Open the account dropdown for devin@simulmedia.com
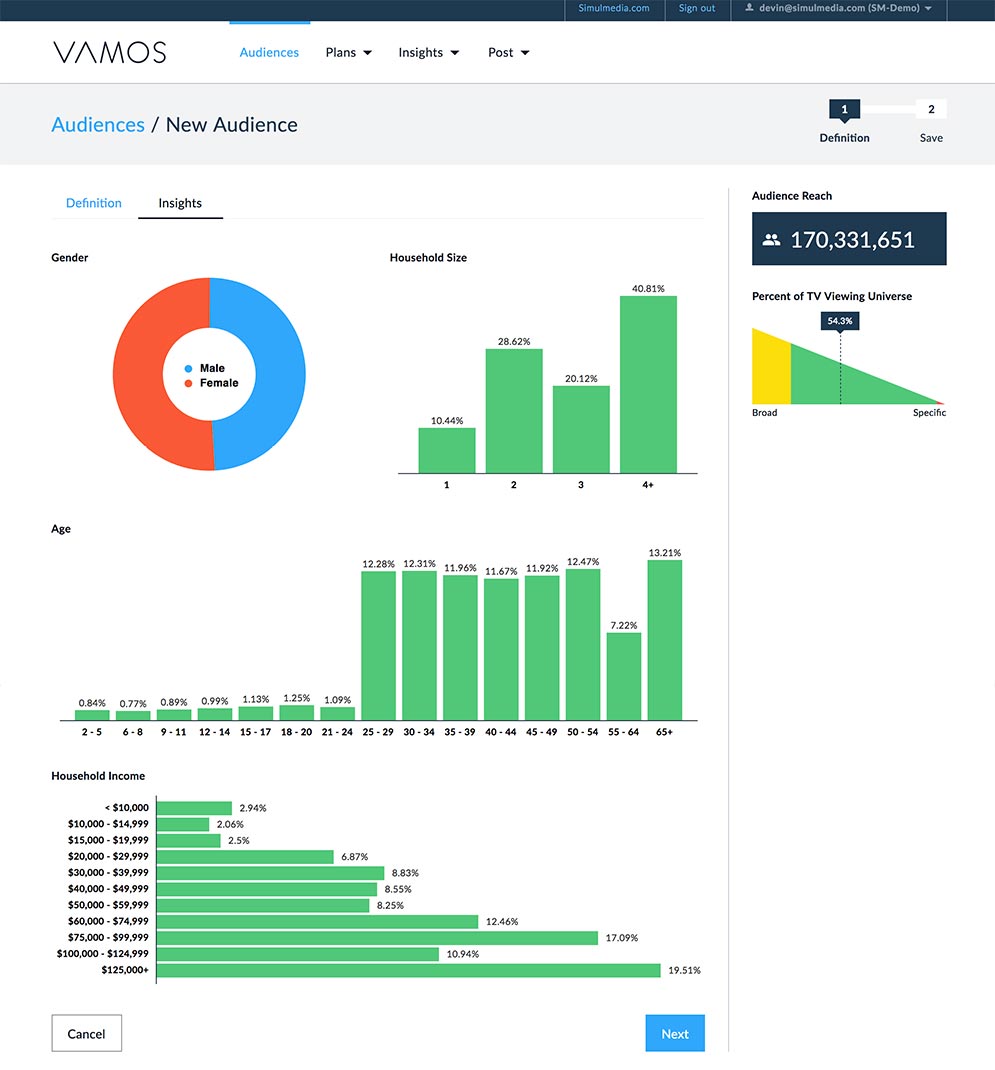This screenshot has height=1070, width=995. point(839,9)
